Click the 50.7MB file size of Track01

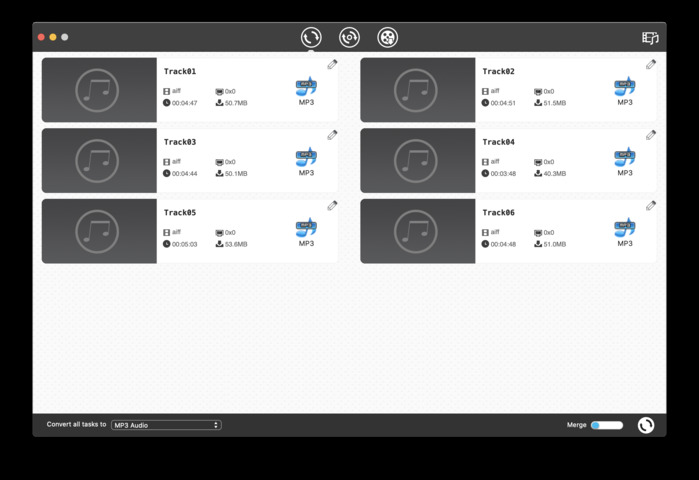tap(236, 103)
